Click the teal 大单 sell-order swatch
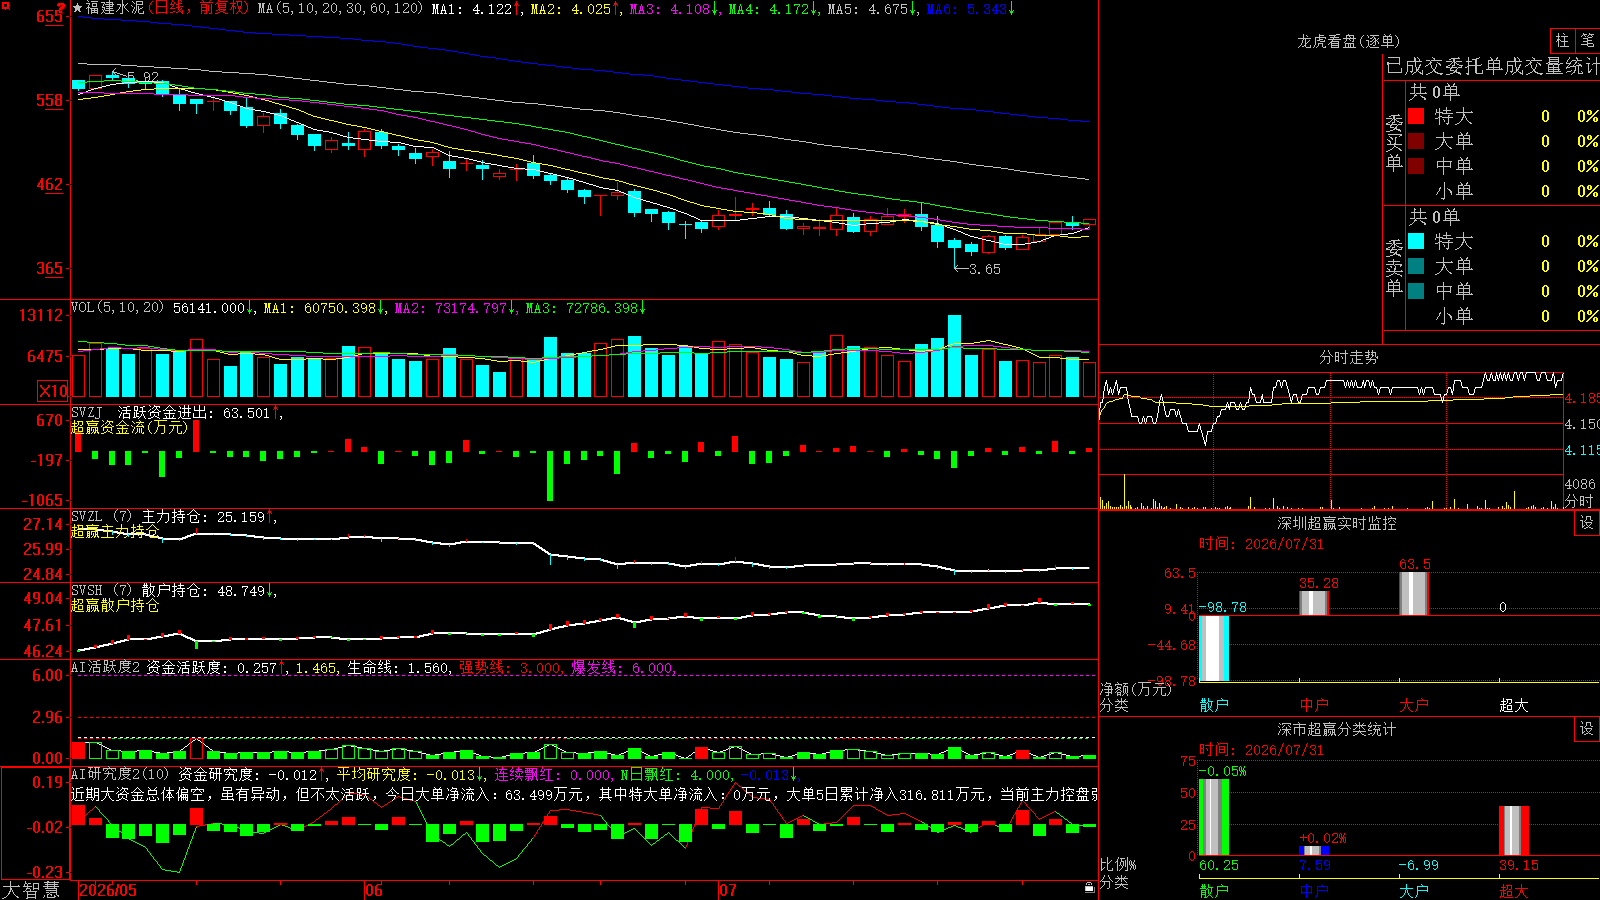 click(x=1416, y=266)
